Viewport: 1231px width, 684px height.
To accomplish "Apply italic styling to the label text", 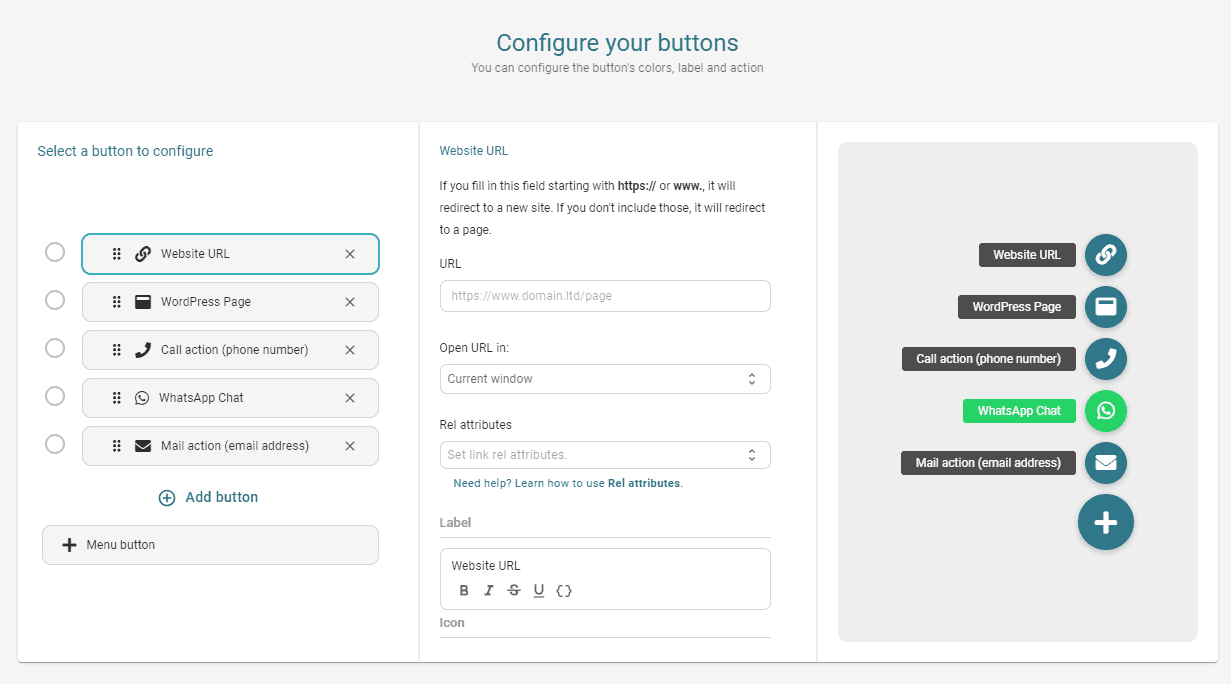I will (488, 590).
